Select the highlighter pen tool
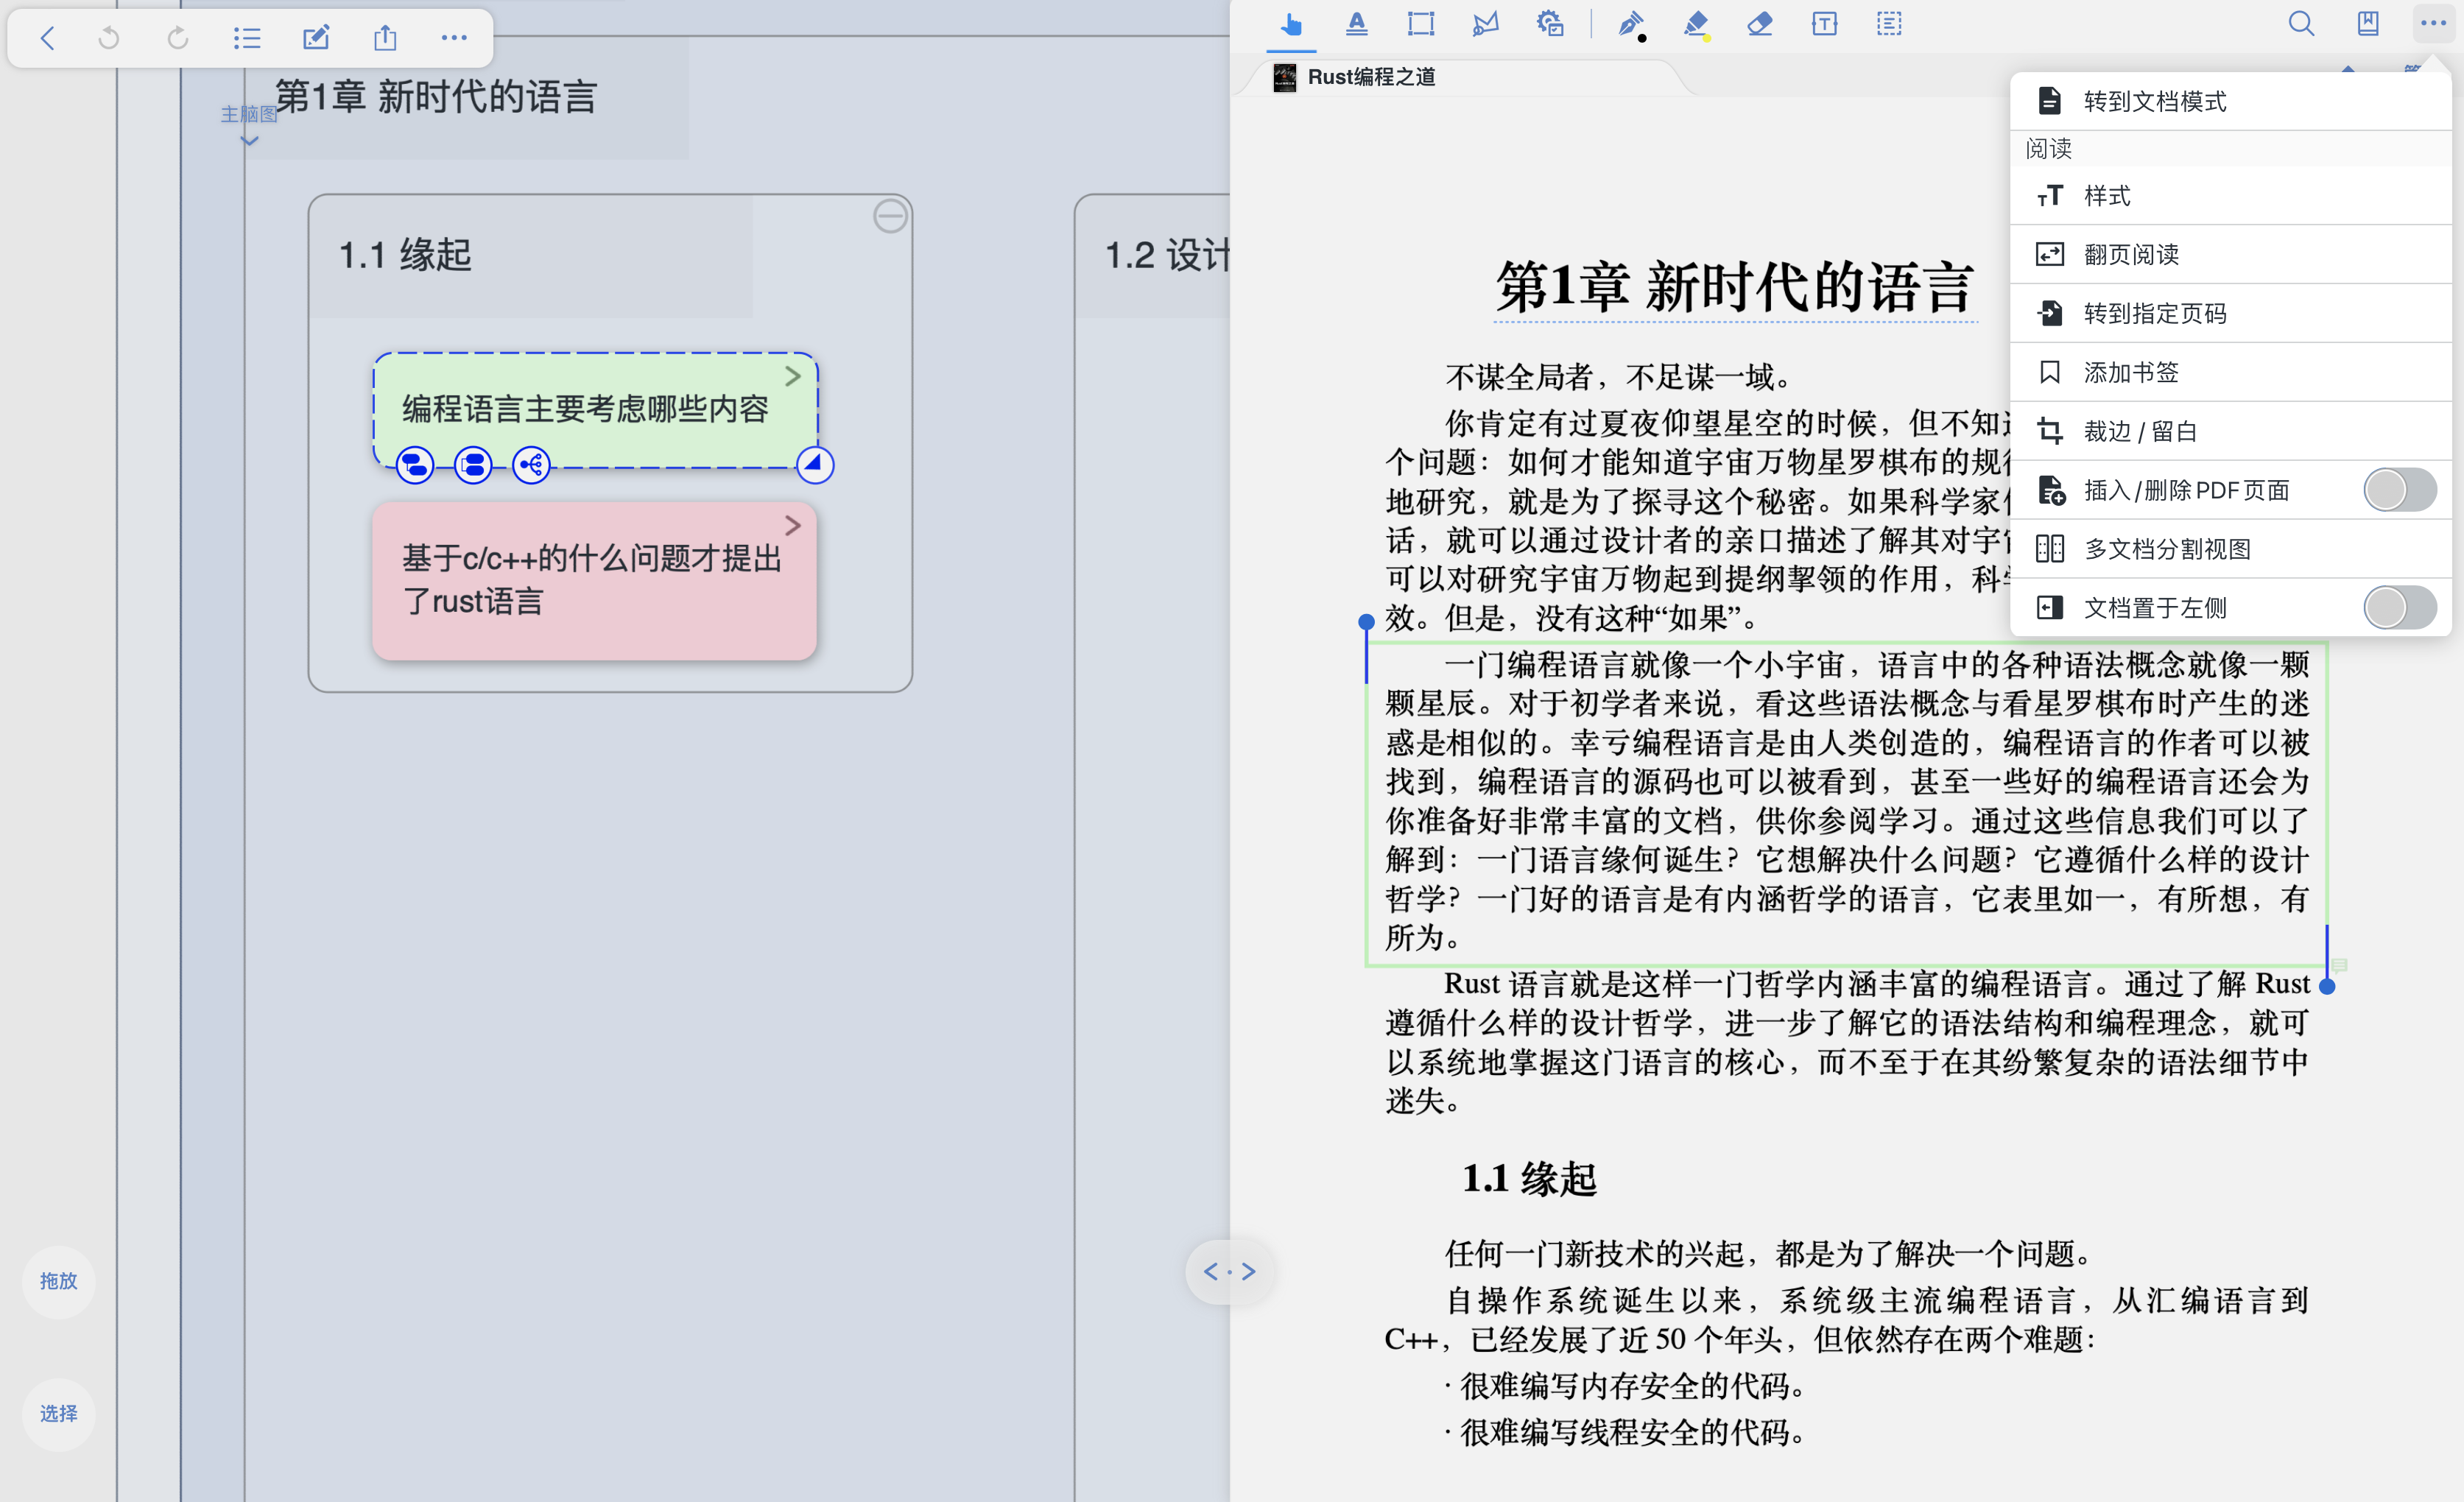Screen dimensions: 2464x1502 (1695, 24)
